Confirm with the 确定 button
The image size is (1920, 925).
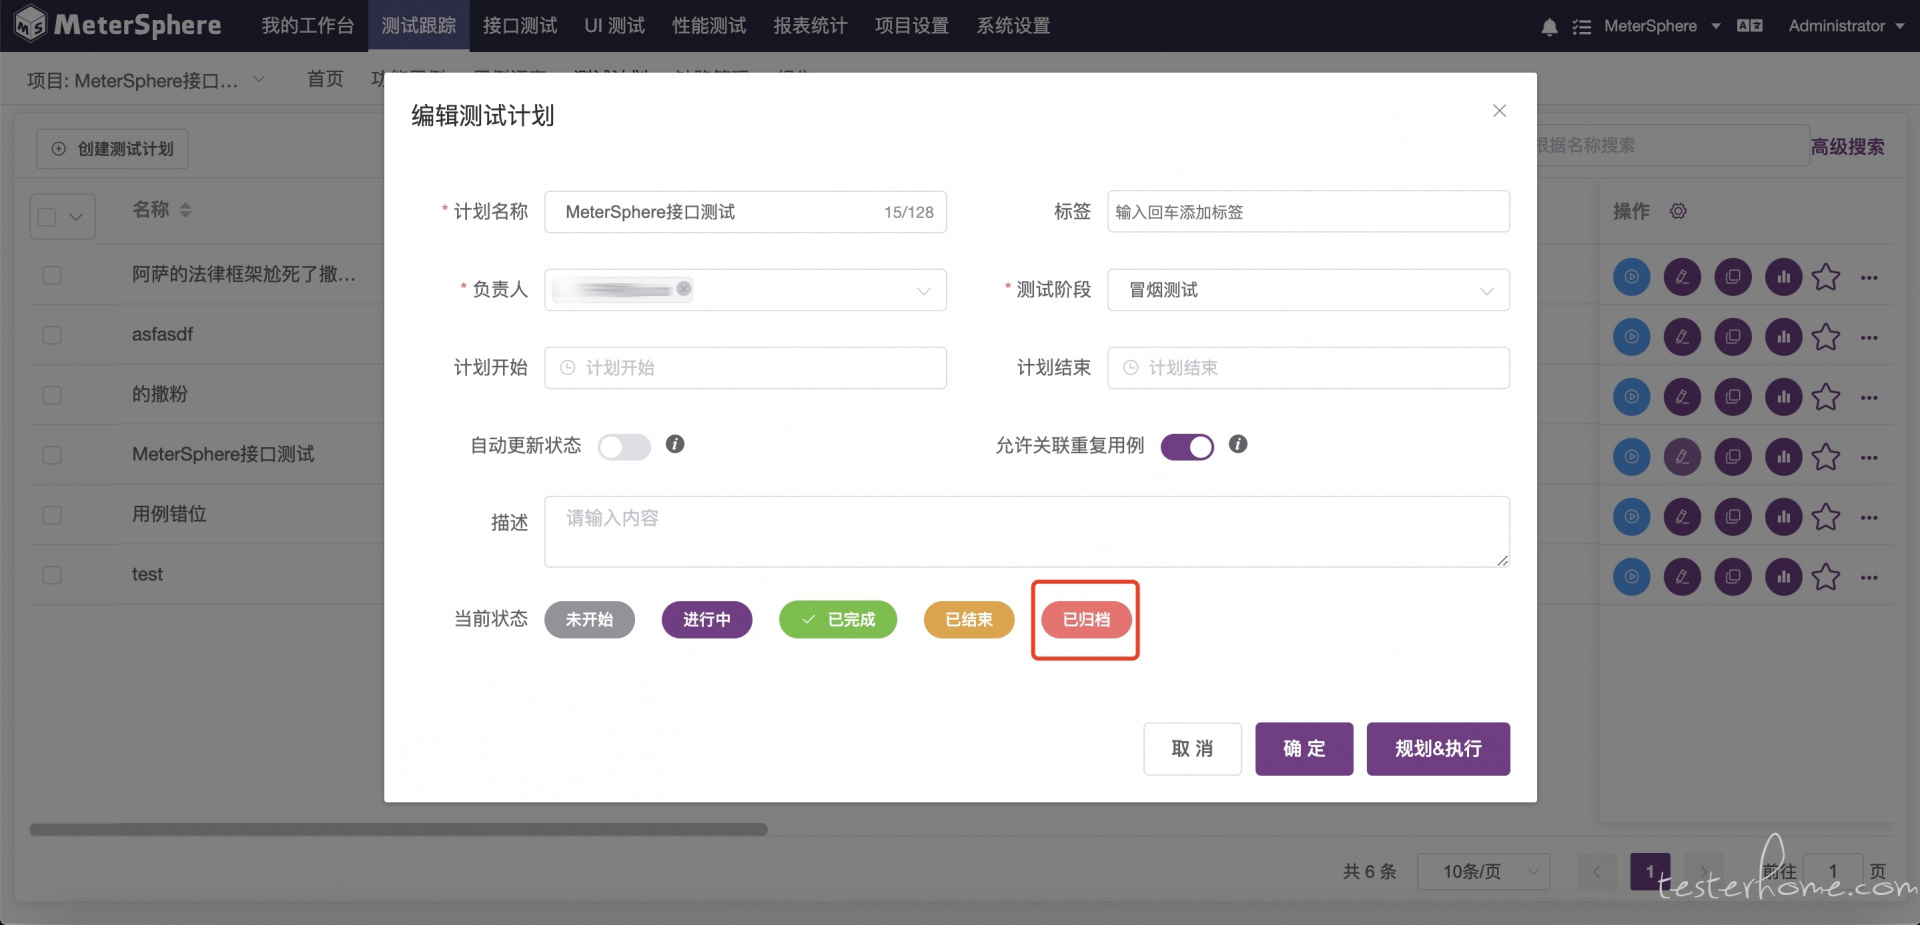(1304, 749)
